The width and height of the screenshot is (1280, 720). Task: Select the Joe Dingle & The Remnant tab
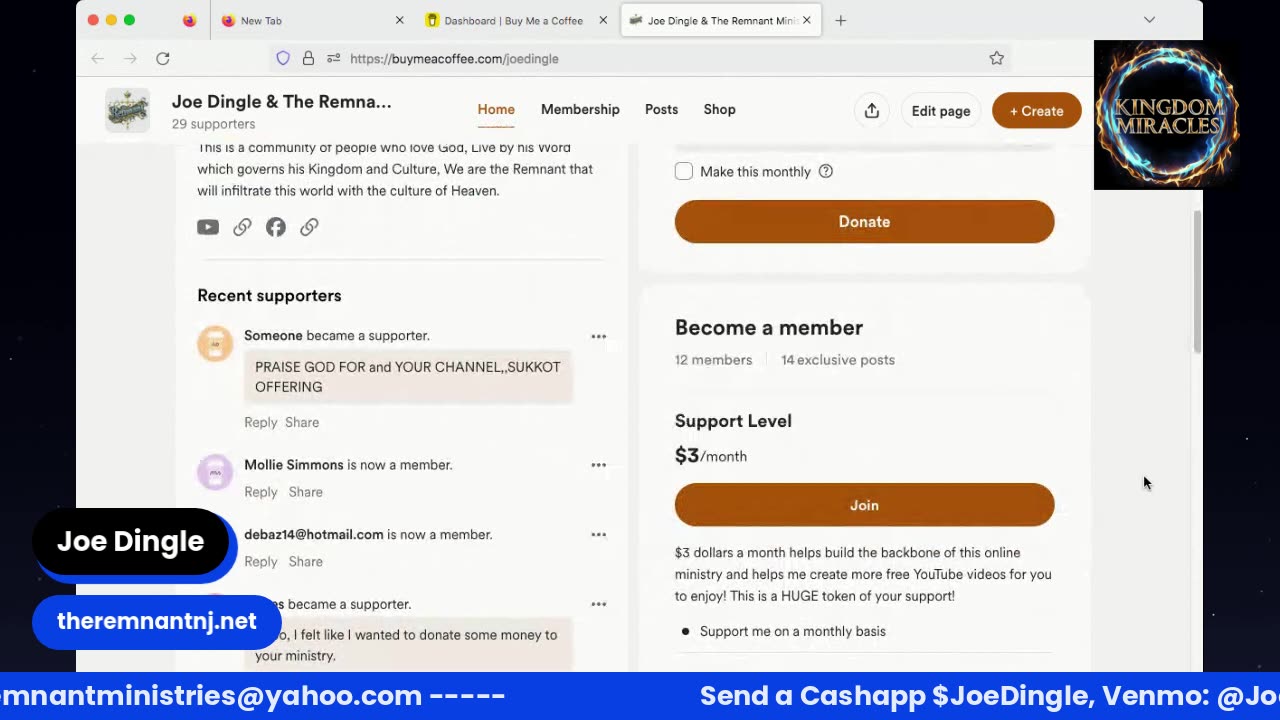click(721, 20)
